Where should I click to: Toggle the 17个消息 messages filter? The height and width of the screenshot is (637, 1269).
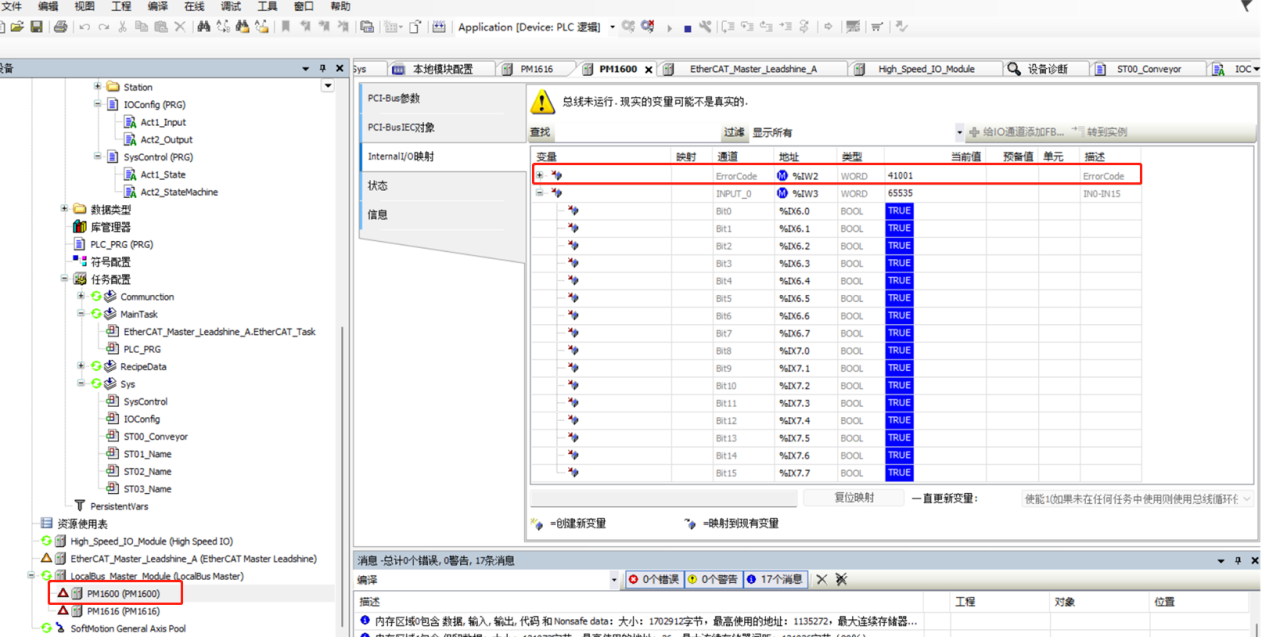pos(775,579)
